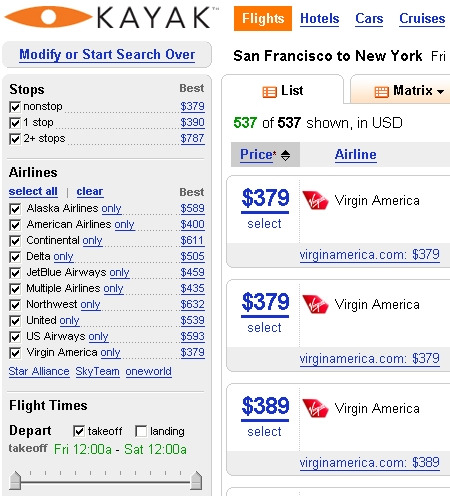Click clear link under Airlines
The width and height of the screenshot is (450, 496).
pyautogui.click(x=90, y=191)
